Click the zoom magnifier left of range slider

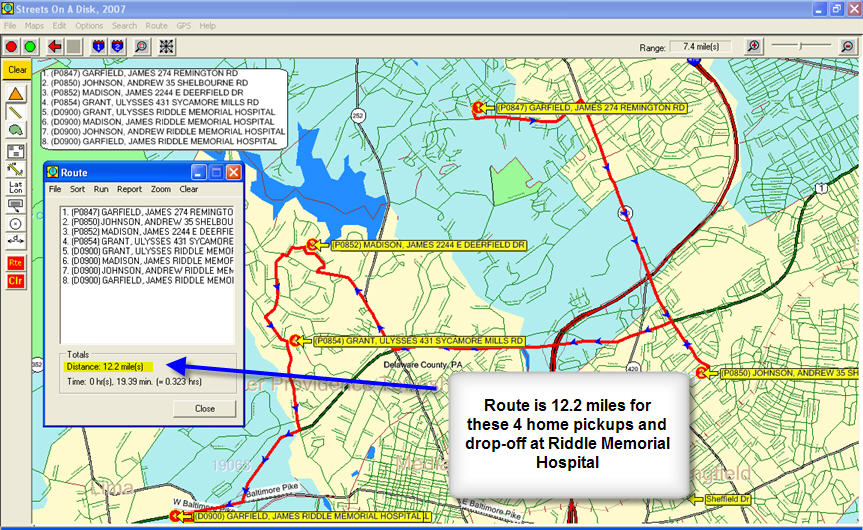coord(753,46)
